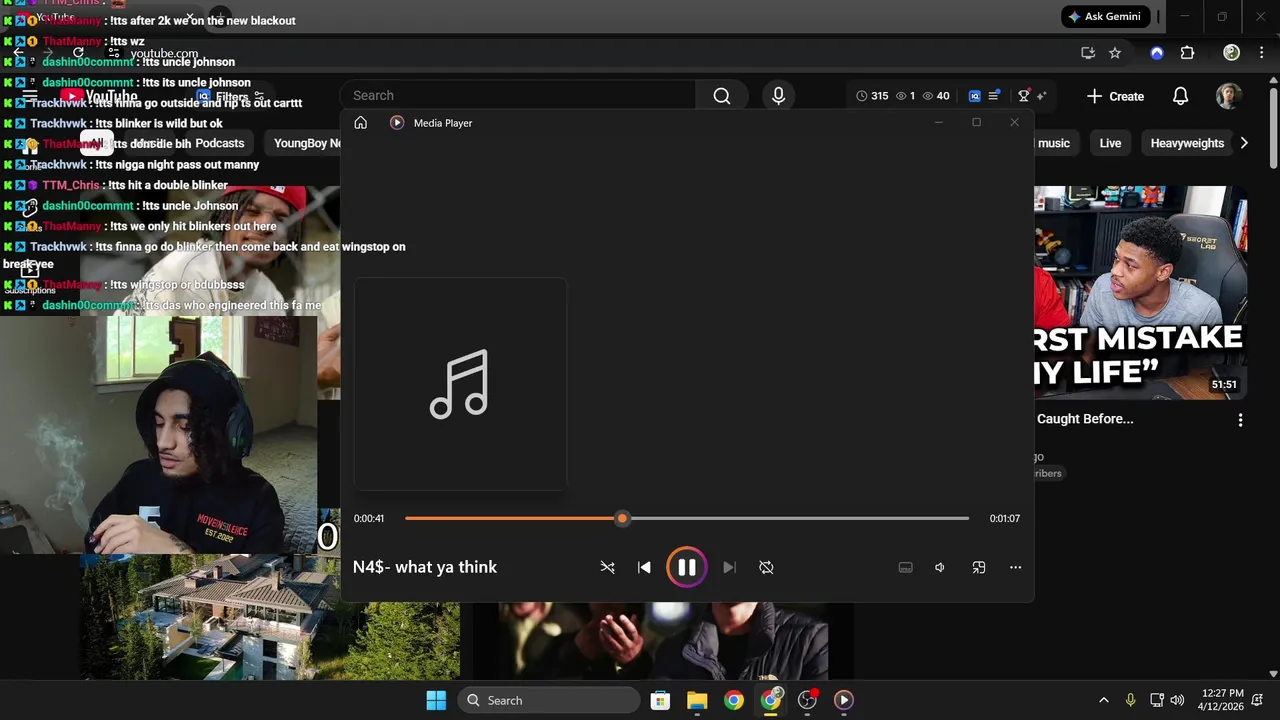Image resolution: width=1280 pixels, height=720 pixels.
Task: Open YouTube account avatar menu
Action: click(1229, 96)
